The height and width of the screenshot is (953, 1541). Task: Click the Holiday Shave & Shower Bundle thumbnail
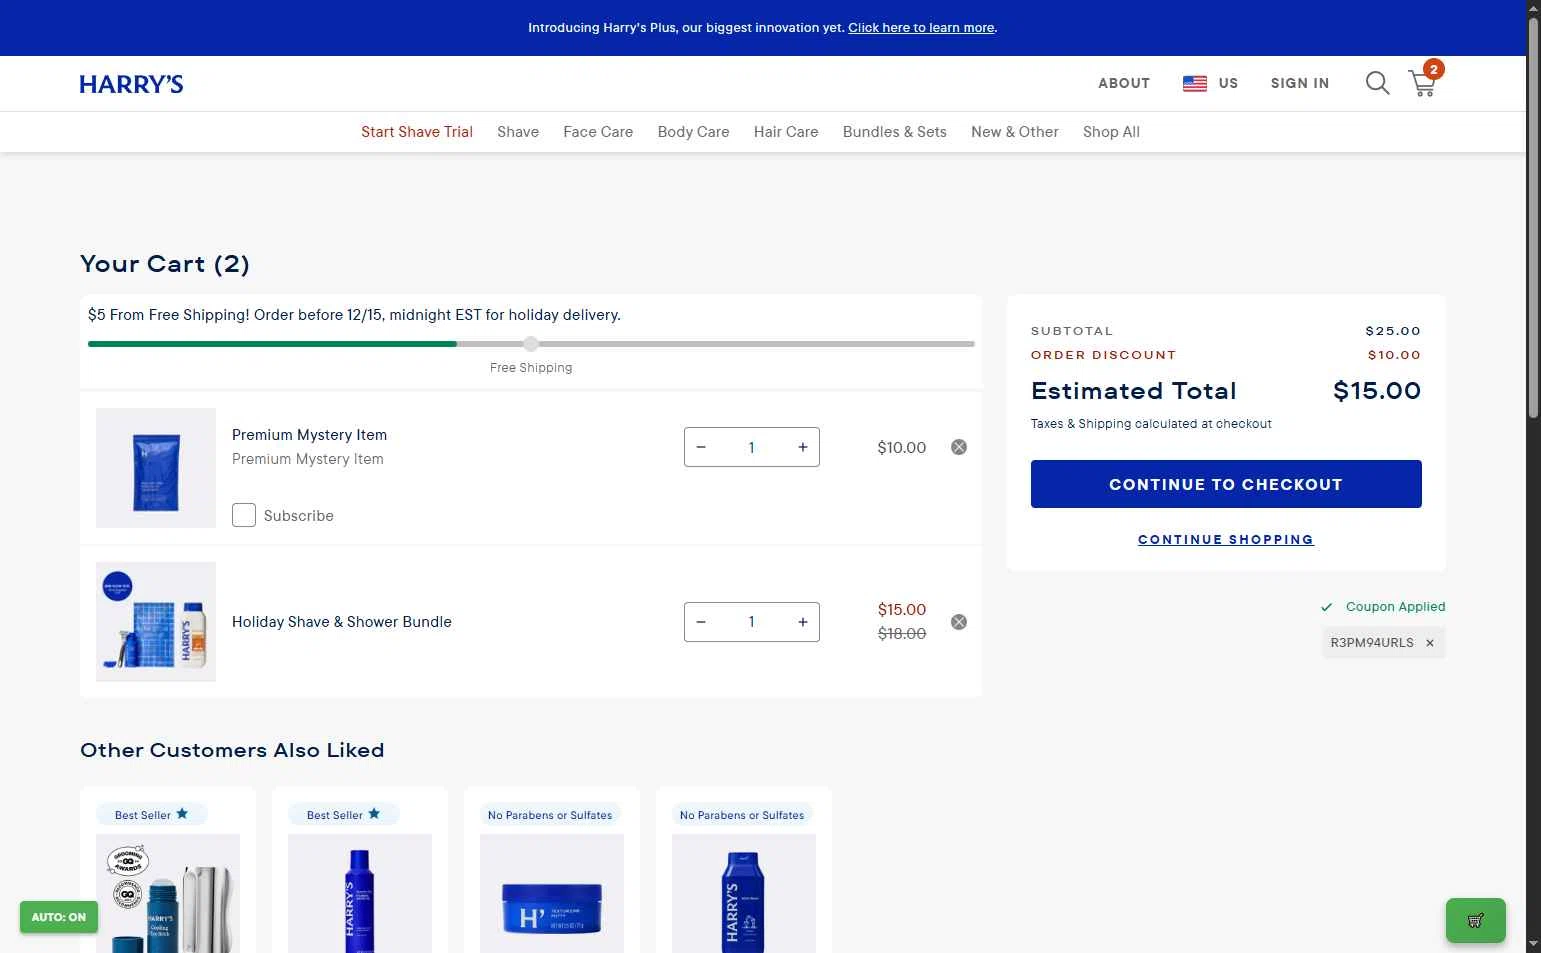click(x=156, y=622)
